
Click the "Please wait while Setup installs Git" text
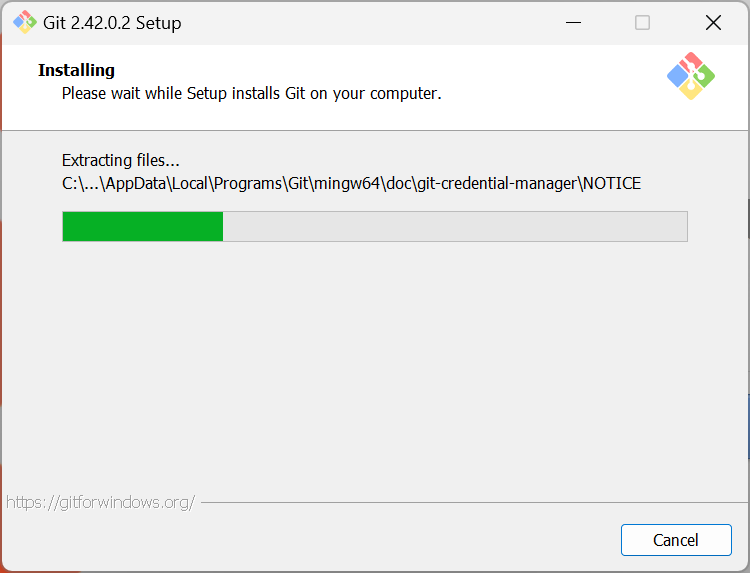point(251,94)
